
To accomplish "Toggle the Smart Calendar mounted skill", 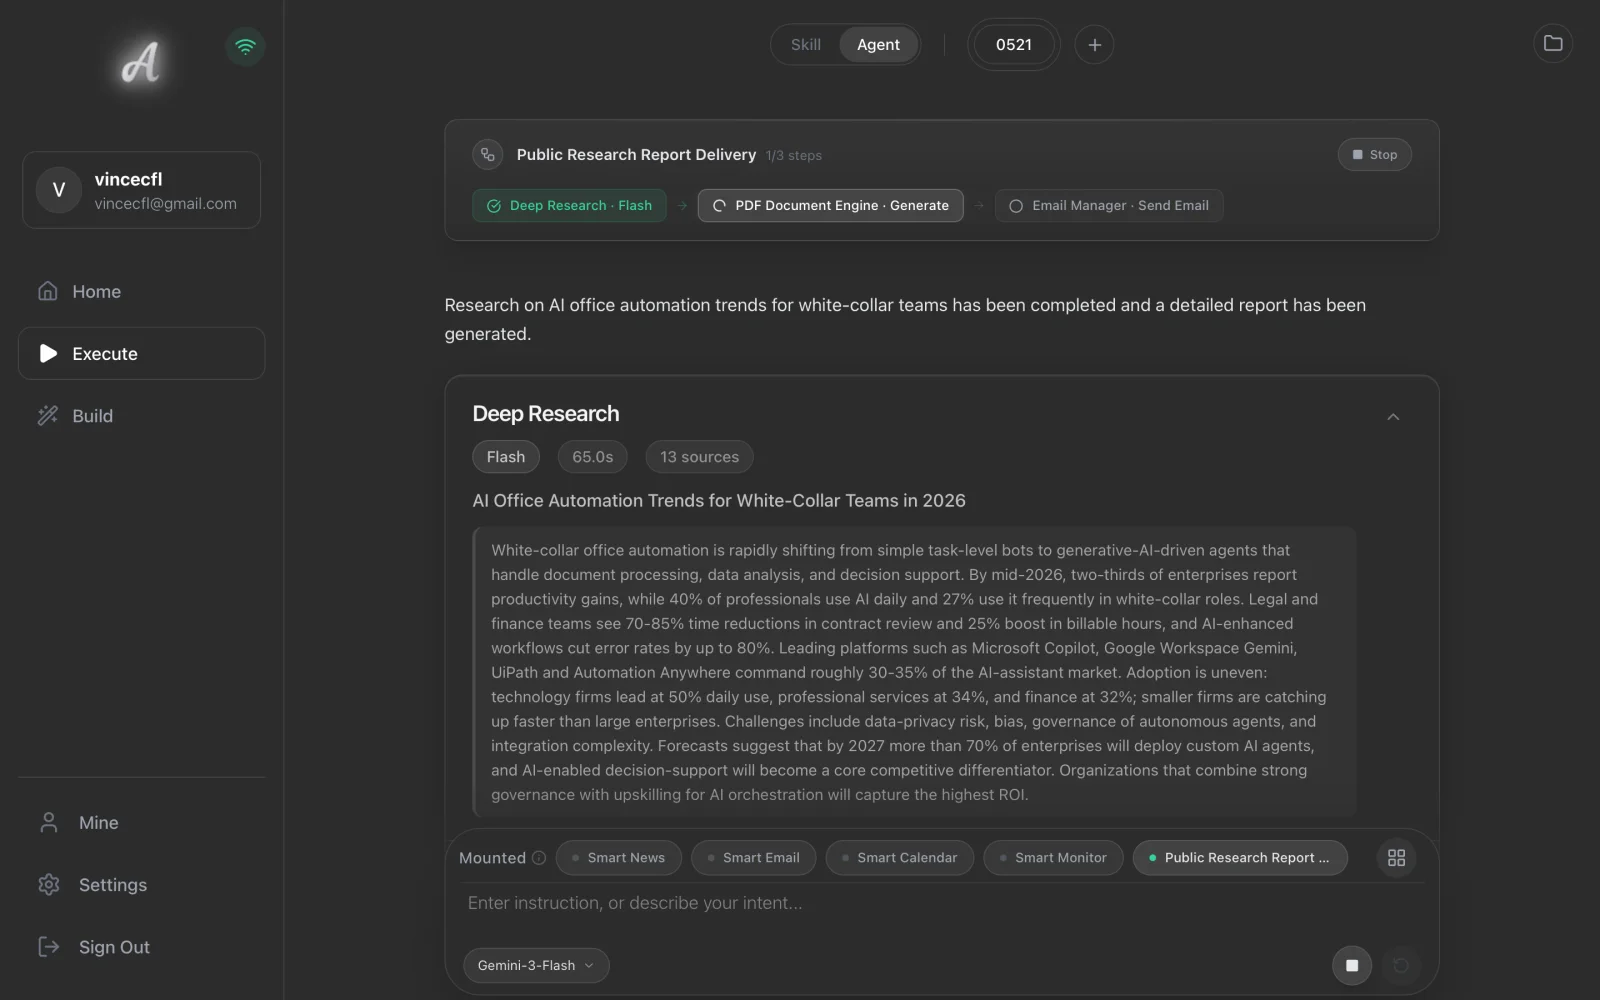I will pos(899,858).
